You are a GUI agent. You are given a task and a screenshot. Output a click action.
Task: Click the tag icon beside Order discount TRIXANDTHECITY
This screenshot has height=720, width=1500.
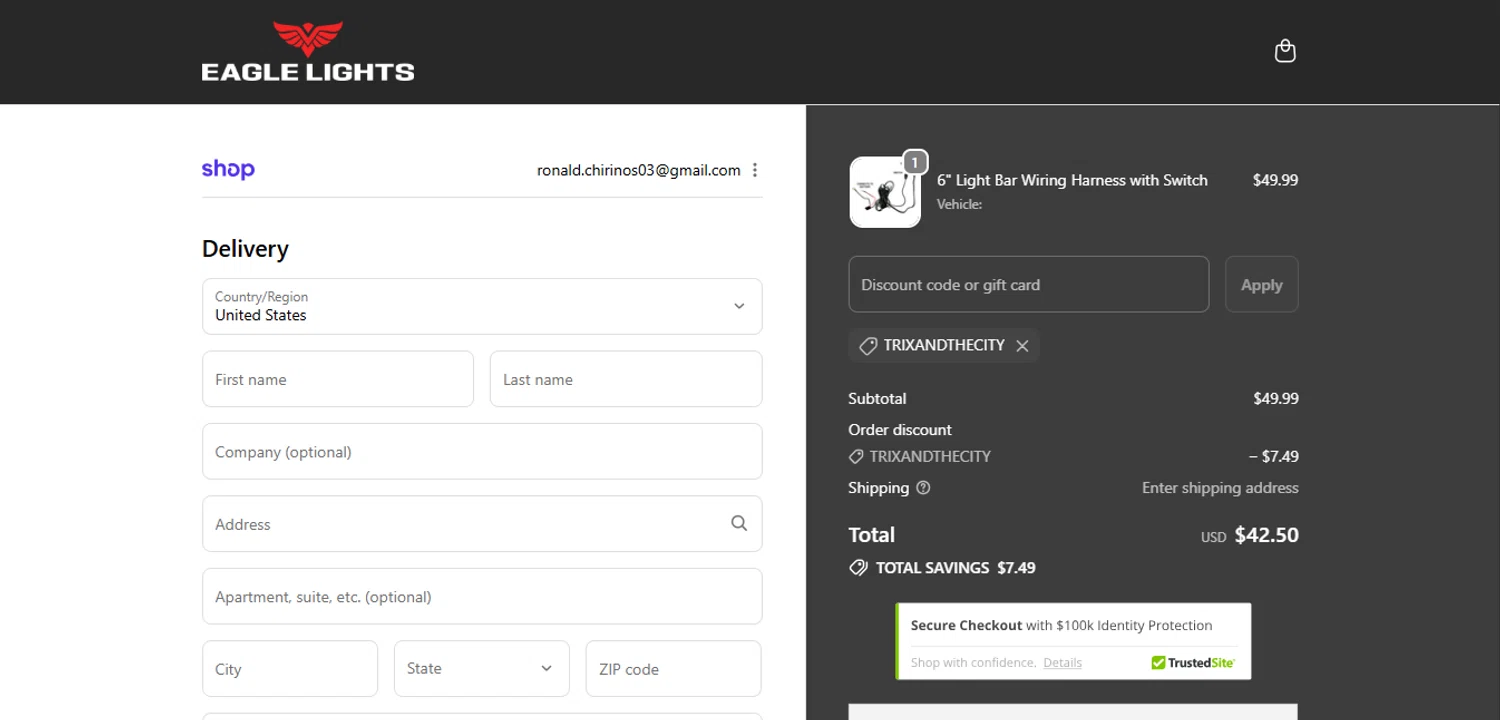pyautogui.click(x=856, y=456)
